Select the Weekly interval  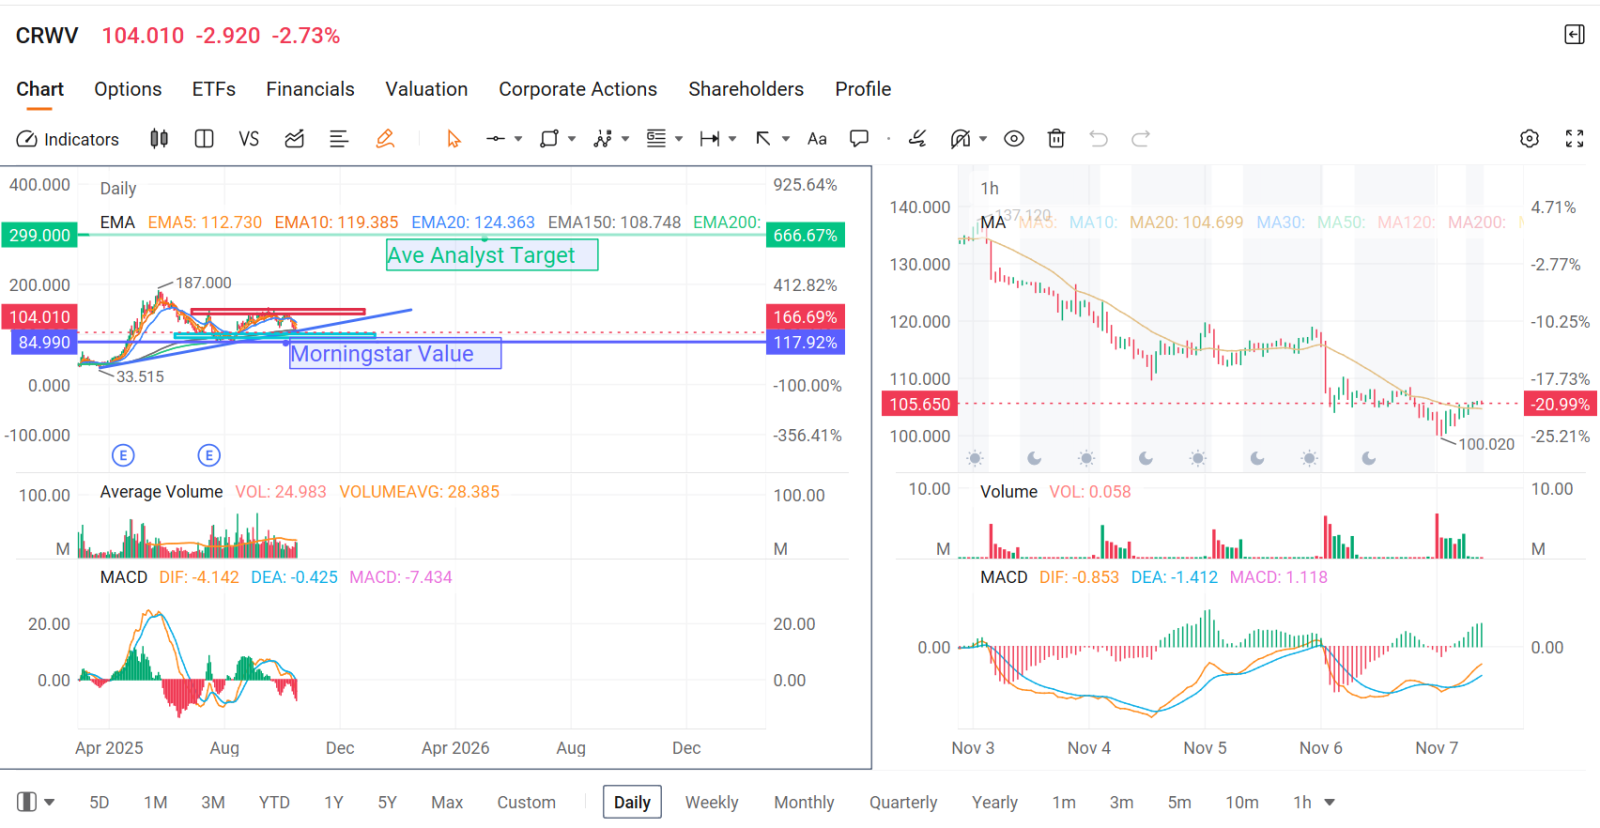(x=712, y=802)
